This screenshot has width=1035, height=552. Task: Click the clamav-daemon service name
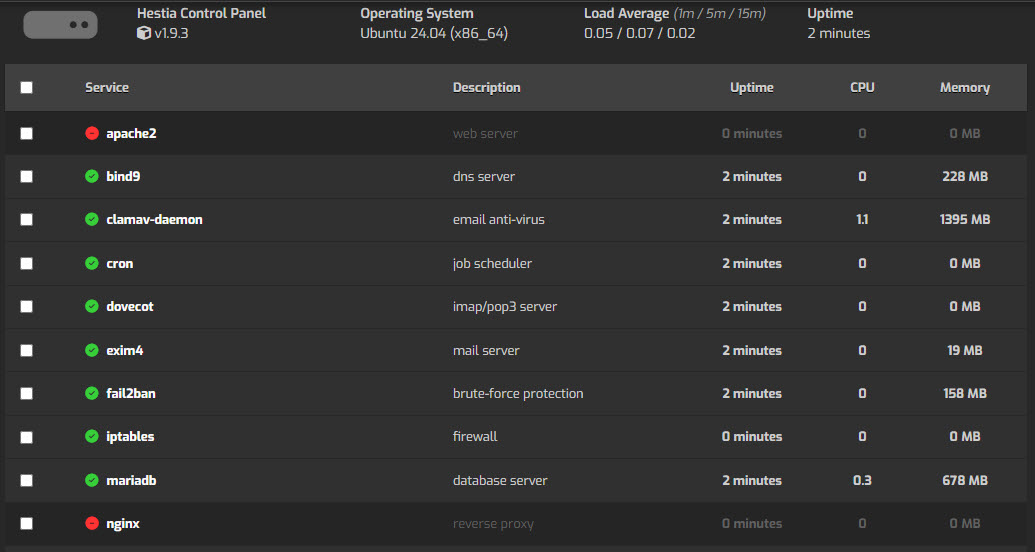point(154,219)
